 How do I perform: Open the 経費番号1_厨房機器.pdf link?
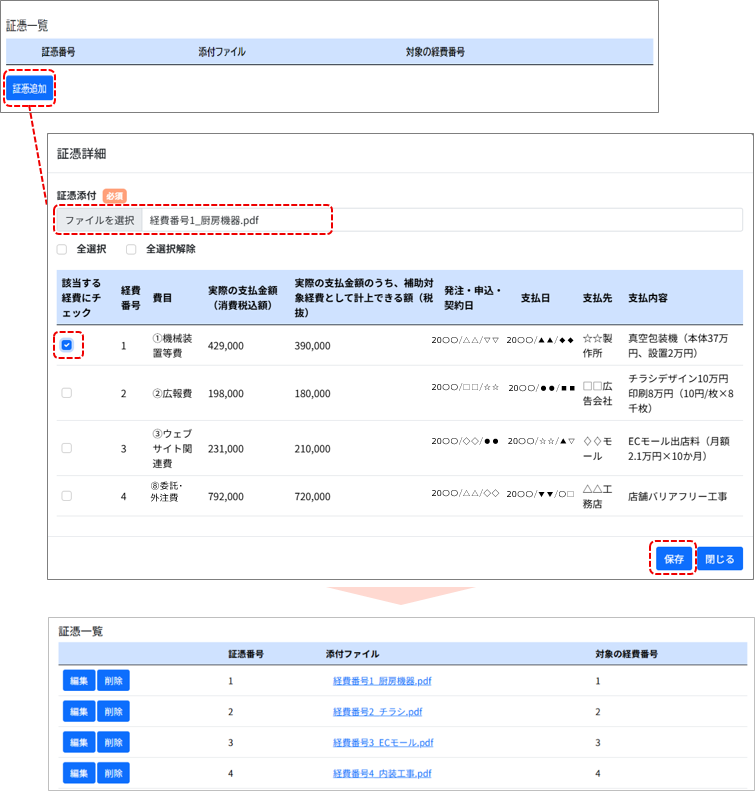click(381, 681)
